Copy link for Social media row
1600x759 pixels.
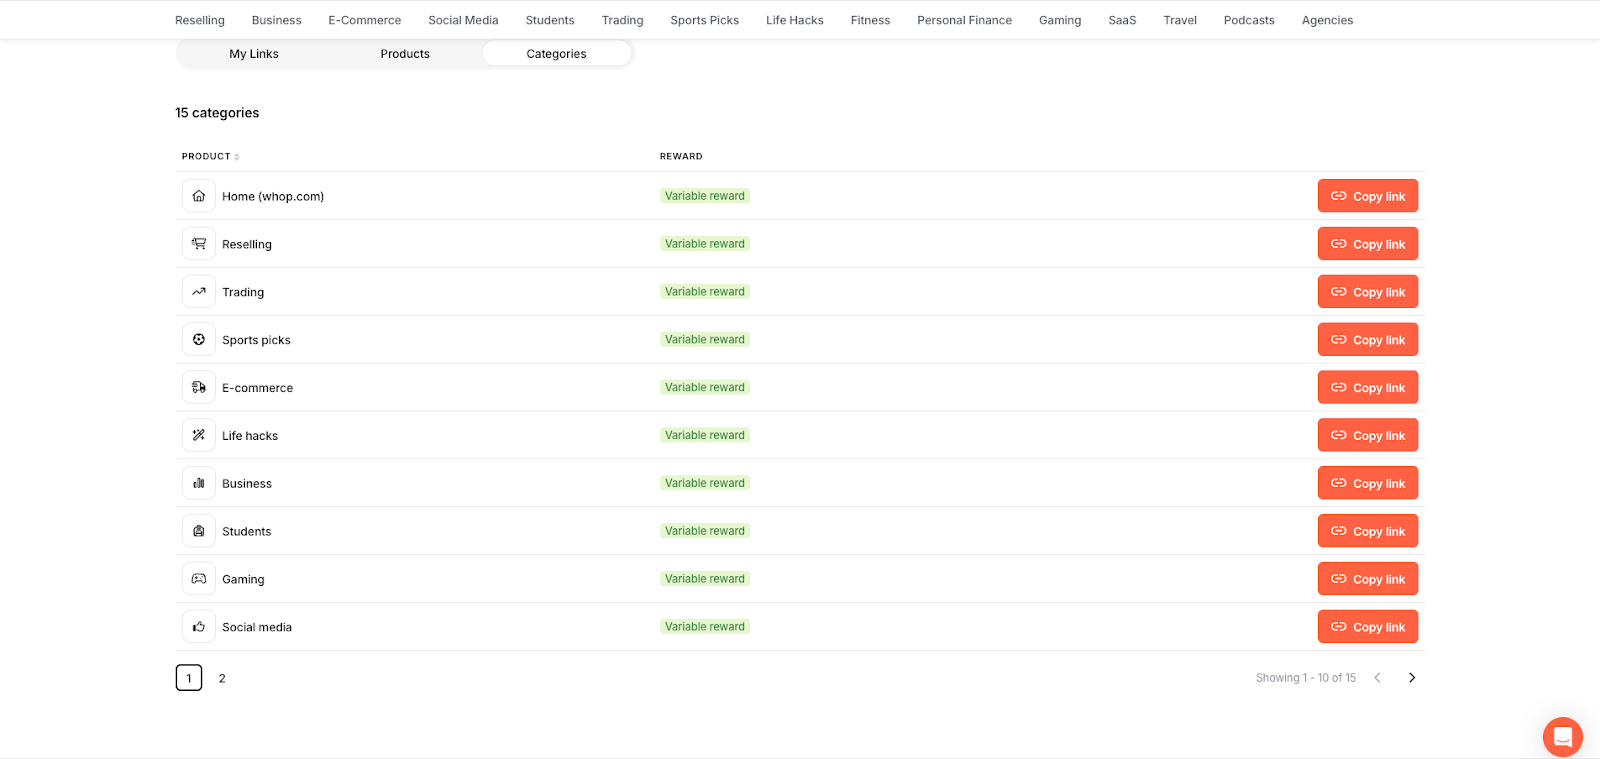coord(1368,627)
